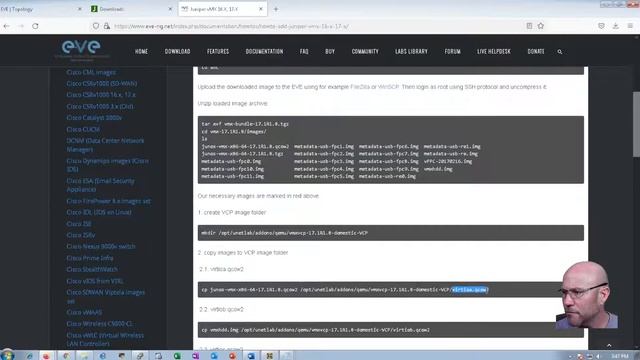Open the FORUM menu item

(453, 51)
